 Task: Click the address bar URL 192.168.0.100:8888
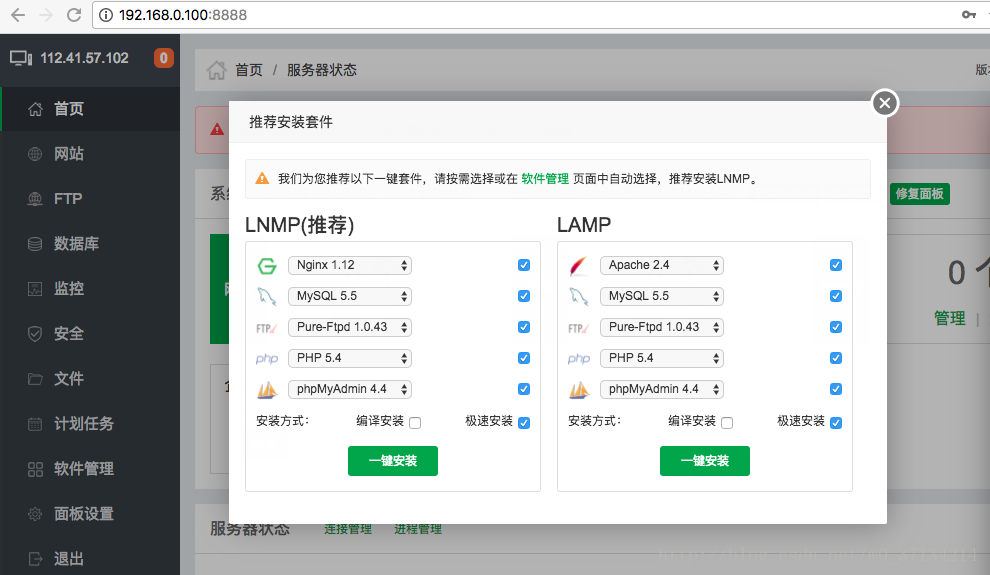(183, 15)
